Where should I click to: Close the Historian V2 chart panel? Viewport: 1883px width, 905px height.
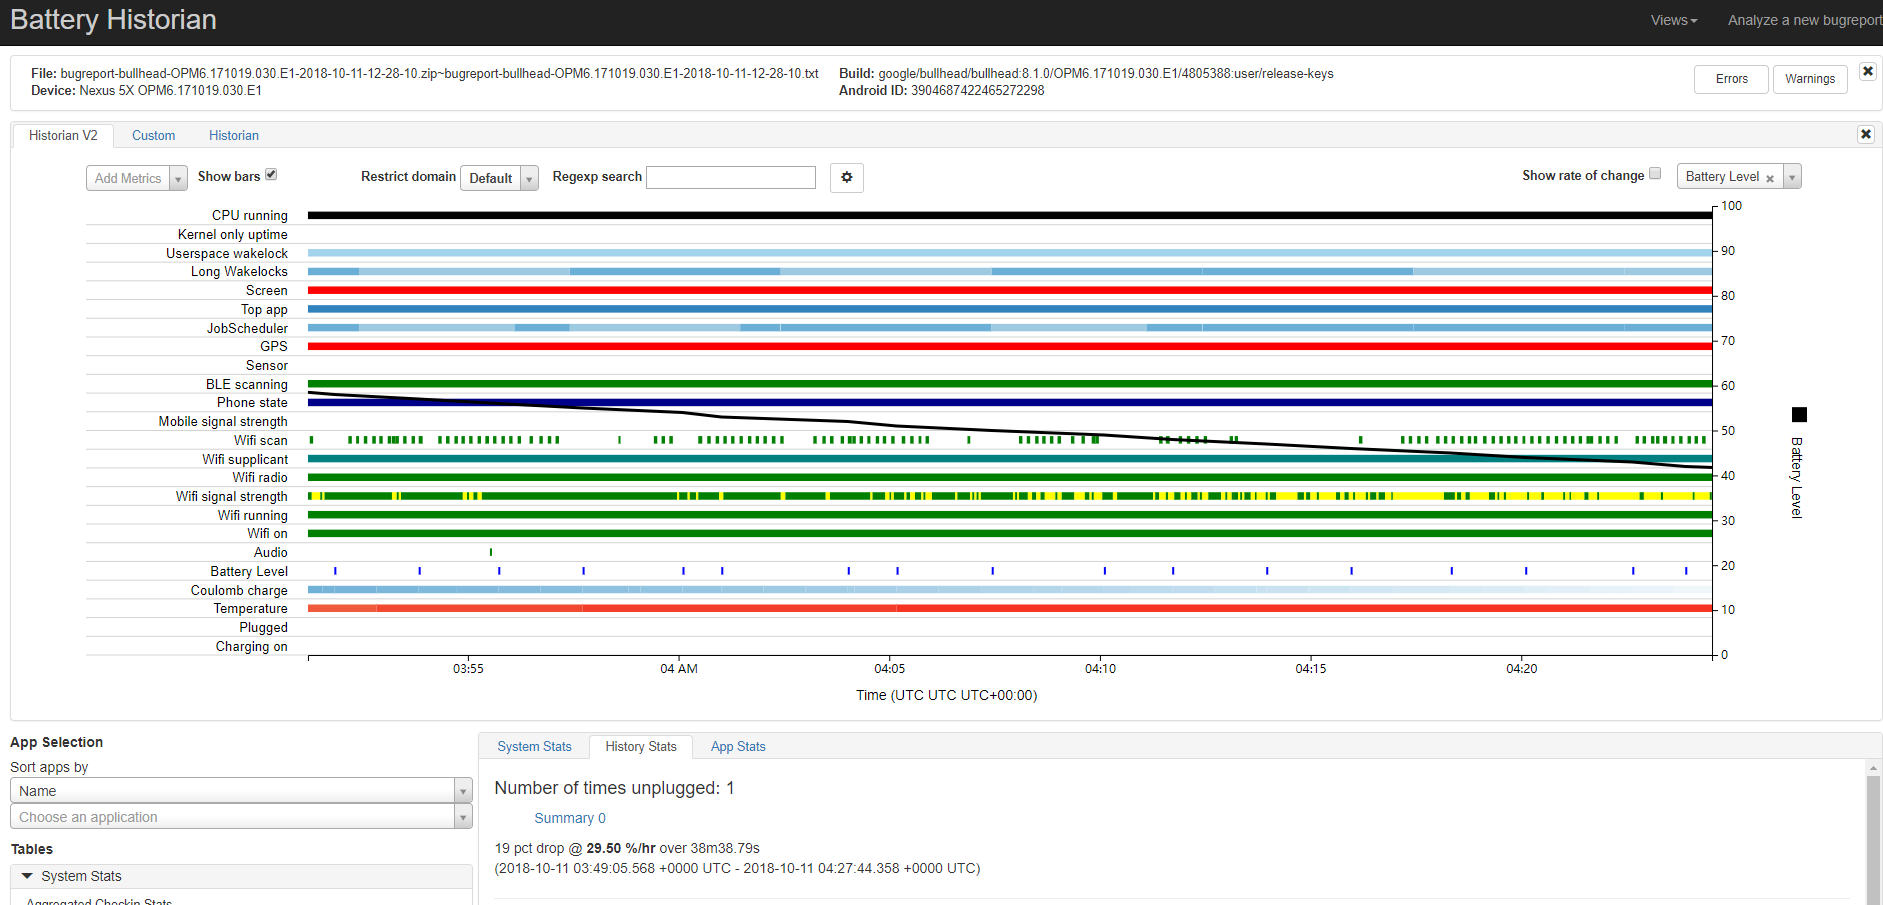[1865, 134]
